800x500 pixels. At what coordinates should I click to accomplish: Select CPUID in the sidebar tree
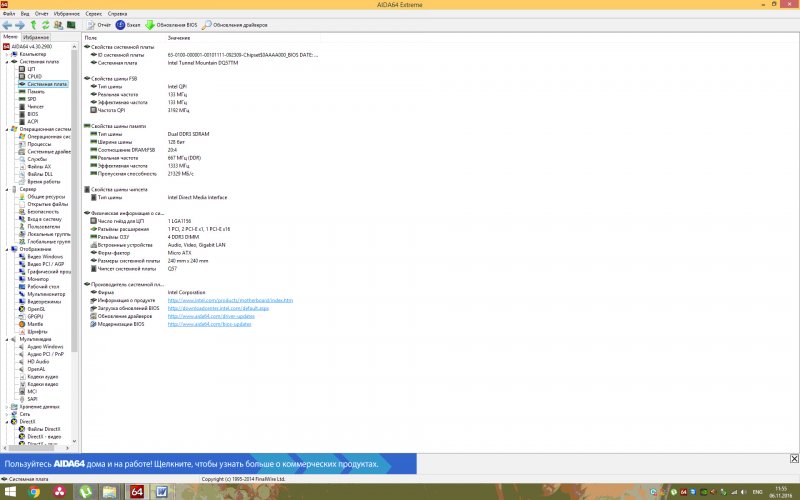pyautogui.click(x=34, y=76)
